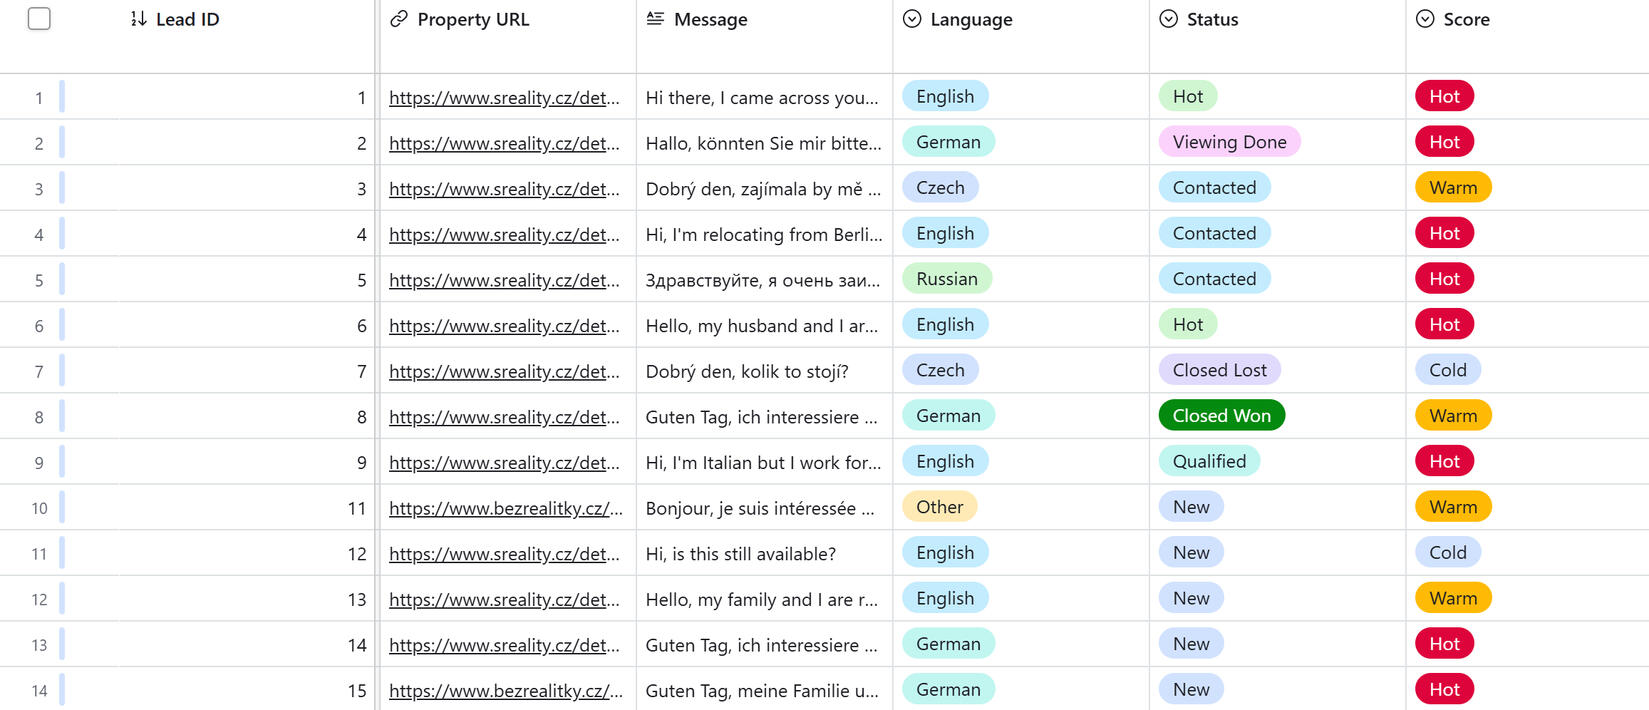Click message cell 'Hi there, I came across you...'
Screen dimensions: 1649x710
[x=764, y=97]
